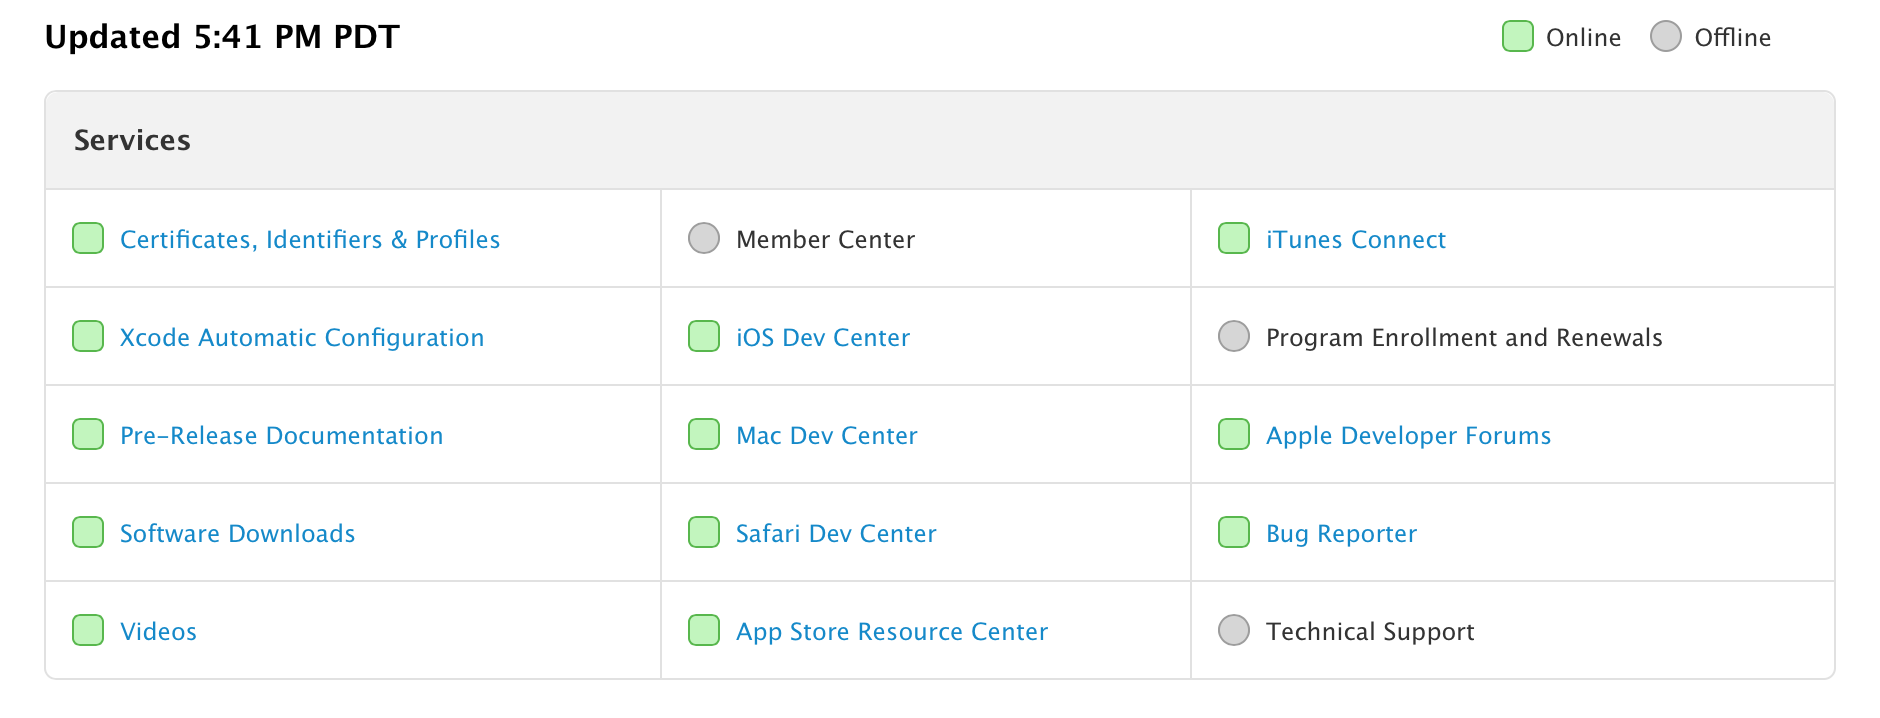Click the green status icon beside iTunes Connect
Image resolution: width=1880 pixels, height=718 pixels.
coord(1234,239)
